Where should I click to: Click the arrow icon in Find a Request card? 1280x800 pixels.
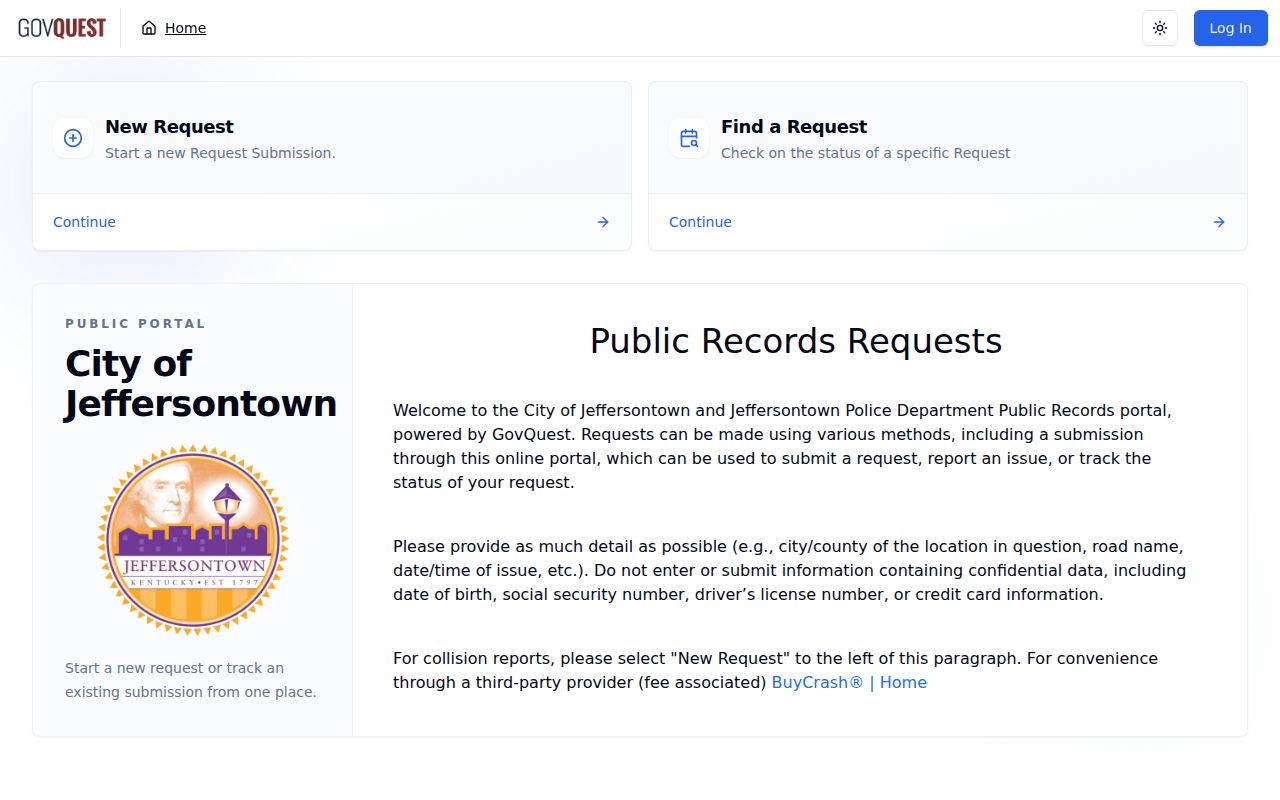tap(1219, 222)
